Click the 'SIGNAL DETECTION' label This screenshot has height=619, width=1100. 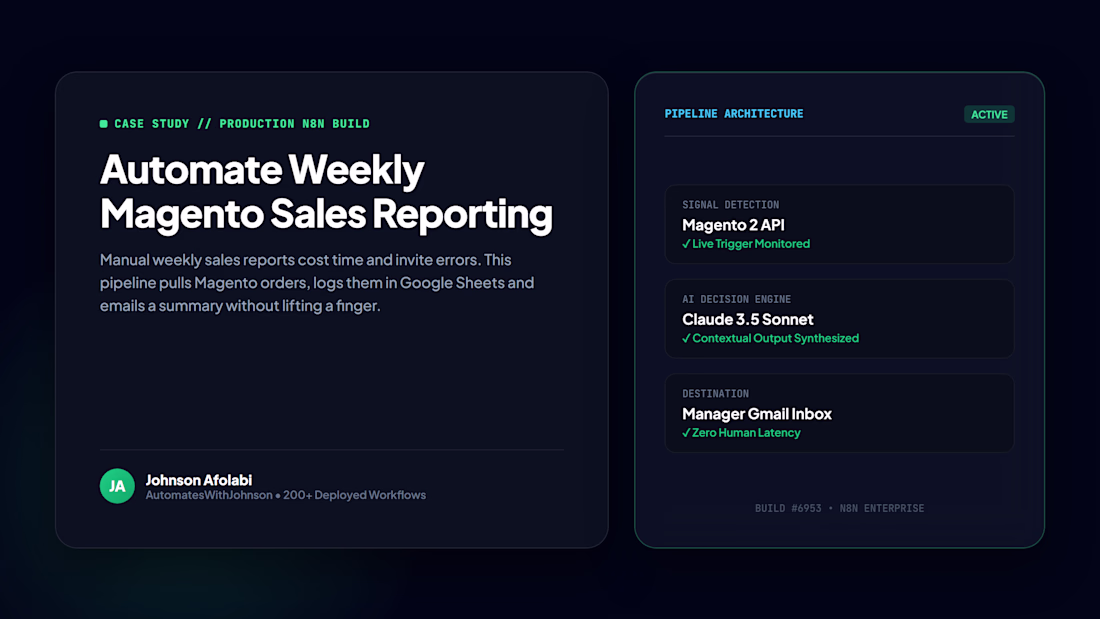[x=730, y=205]
